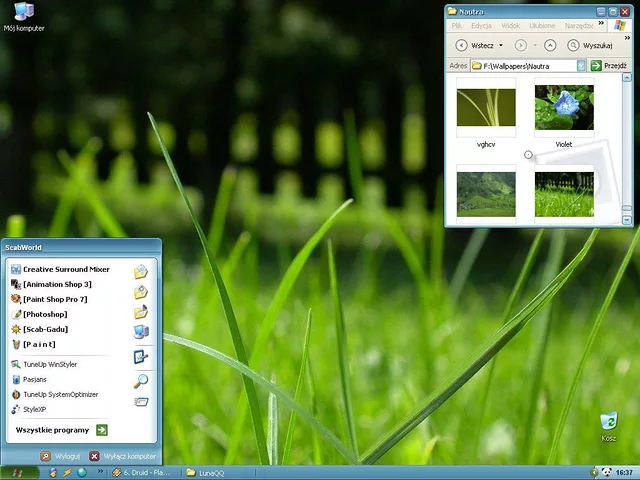The height and width of the screenshot is (480, 640).
Task: Click the magnifier search icon in start menu
Action: [x=141, y=380]
